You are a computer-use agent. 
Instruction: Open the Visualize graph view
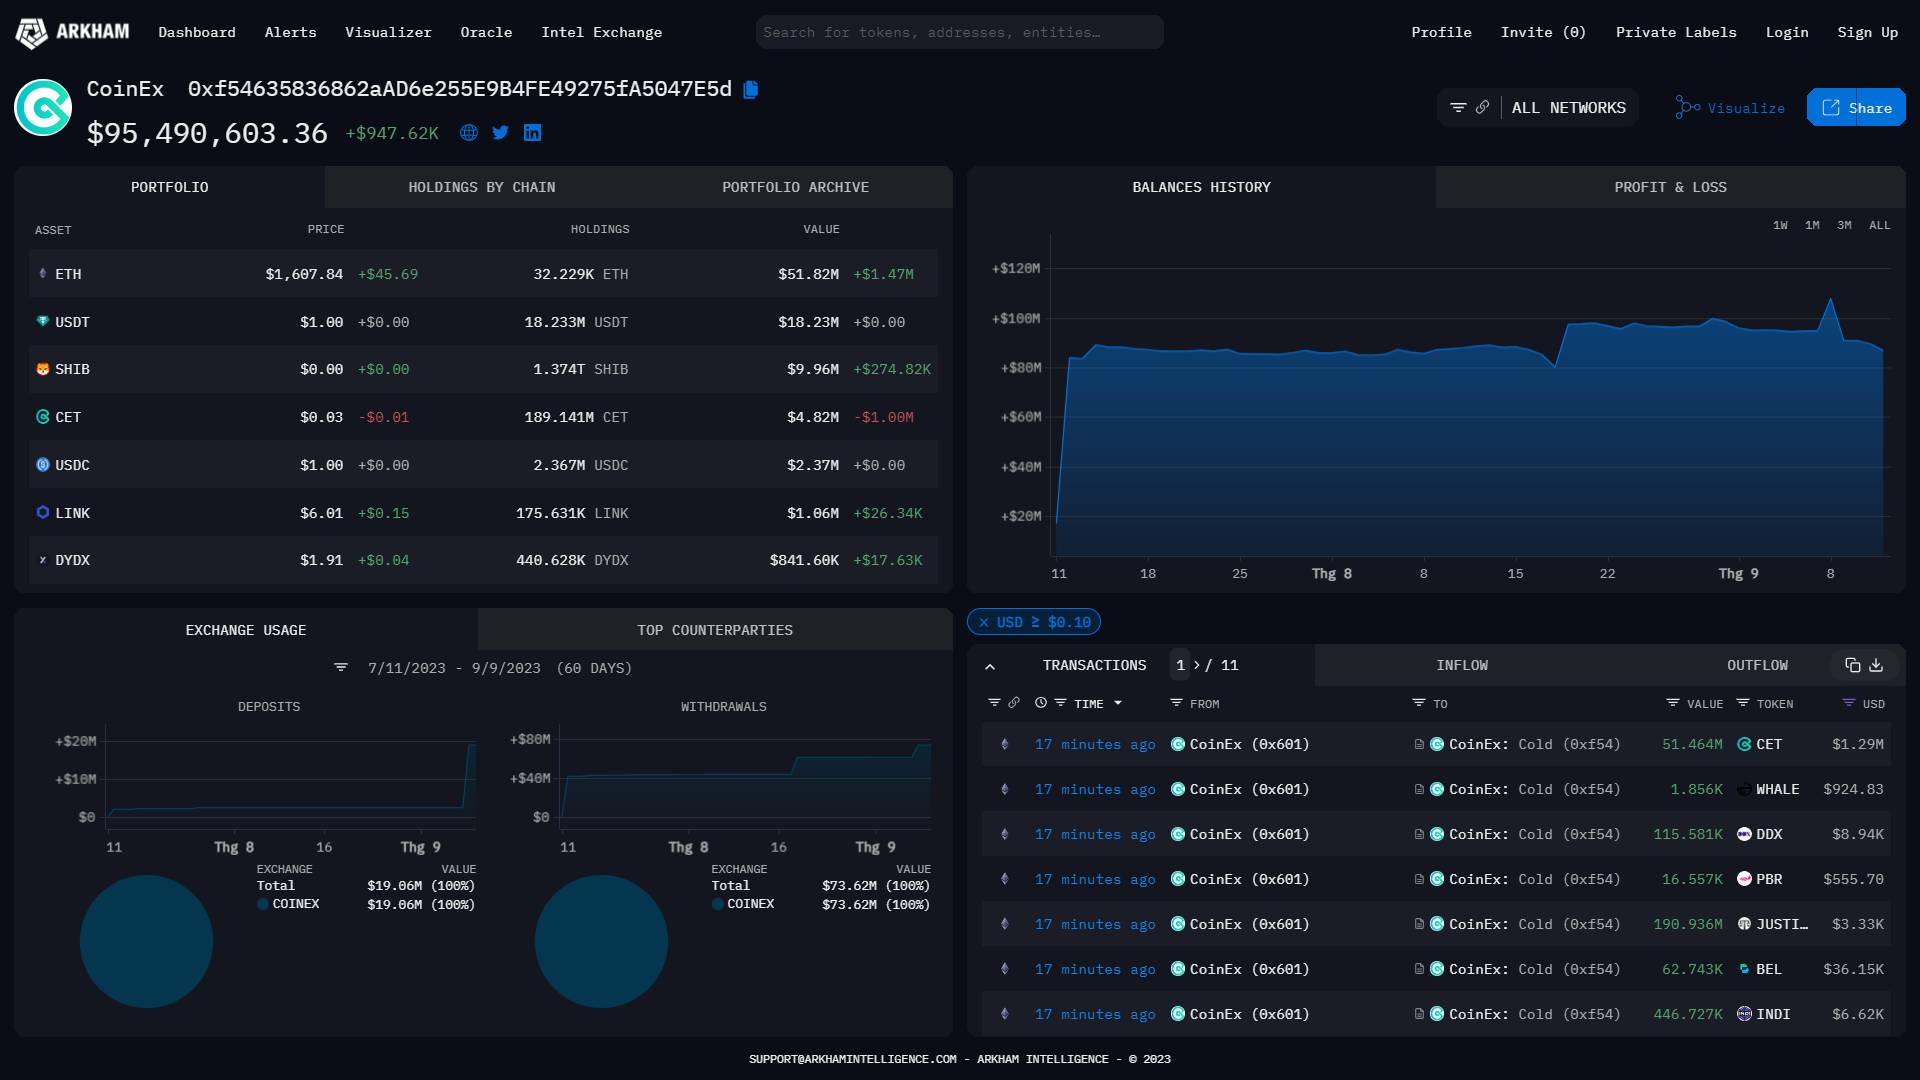1730,108
